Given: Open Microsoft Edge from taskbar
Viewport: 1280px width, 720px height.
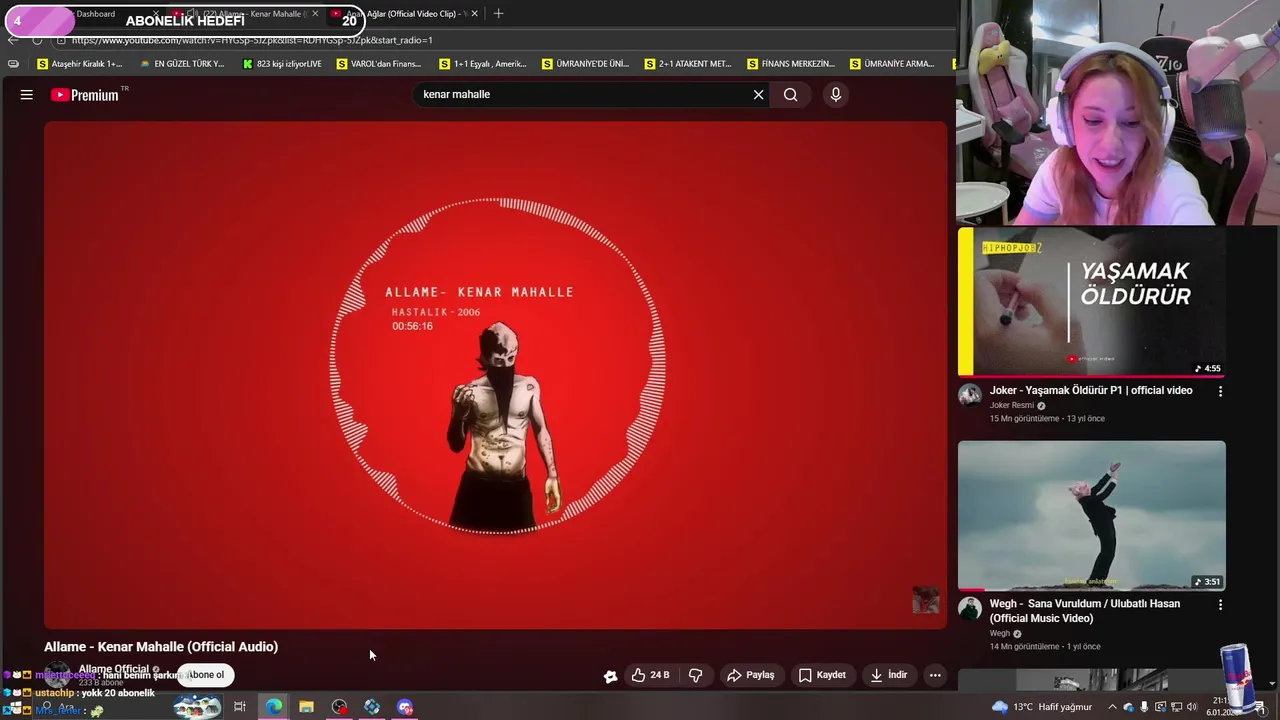Looking at the screenshot, I should [x=273, y=707].
